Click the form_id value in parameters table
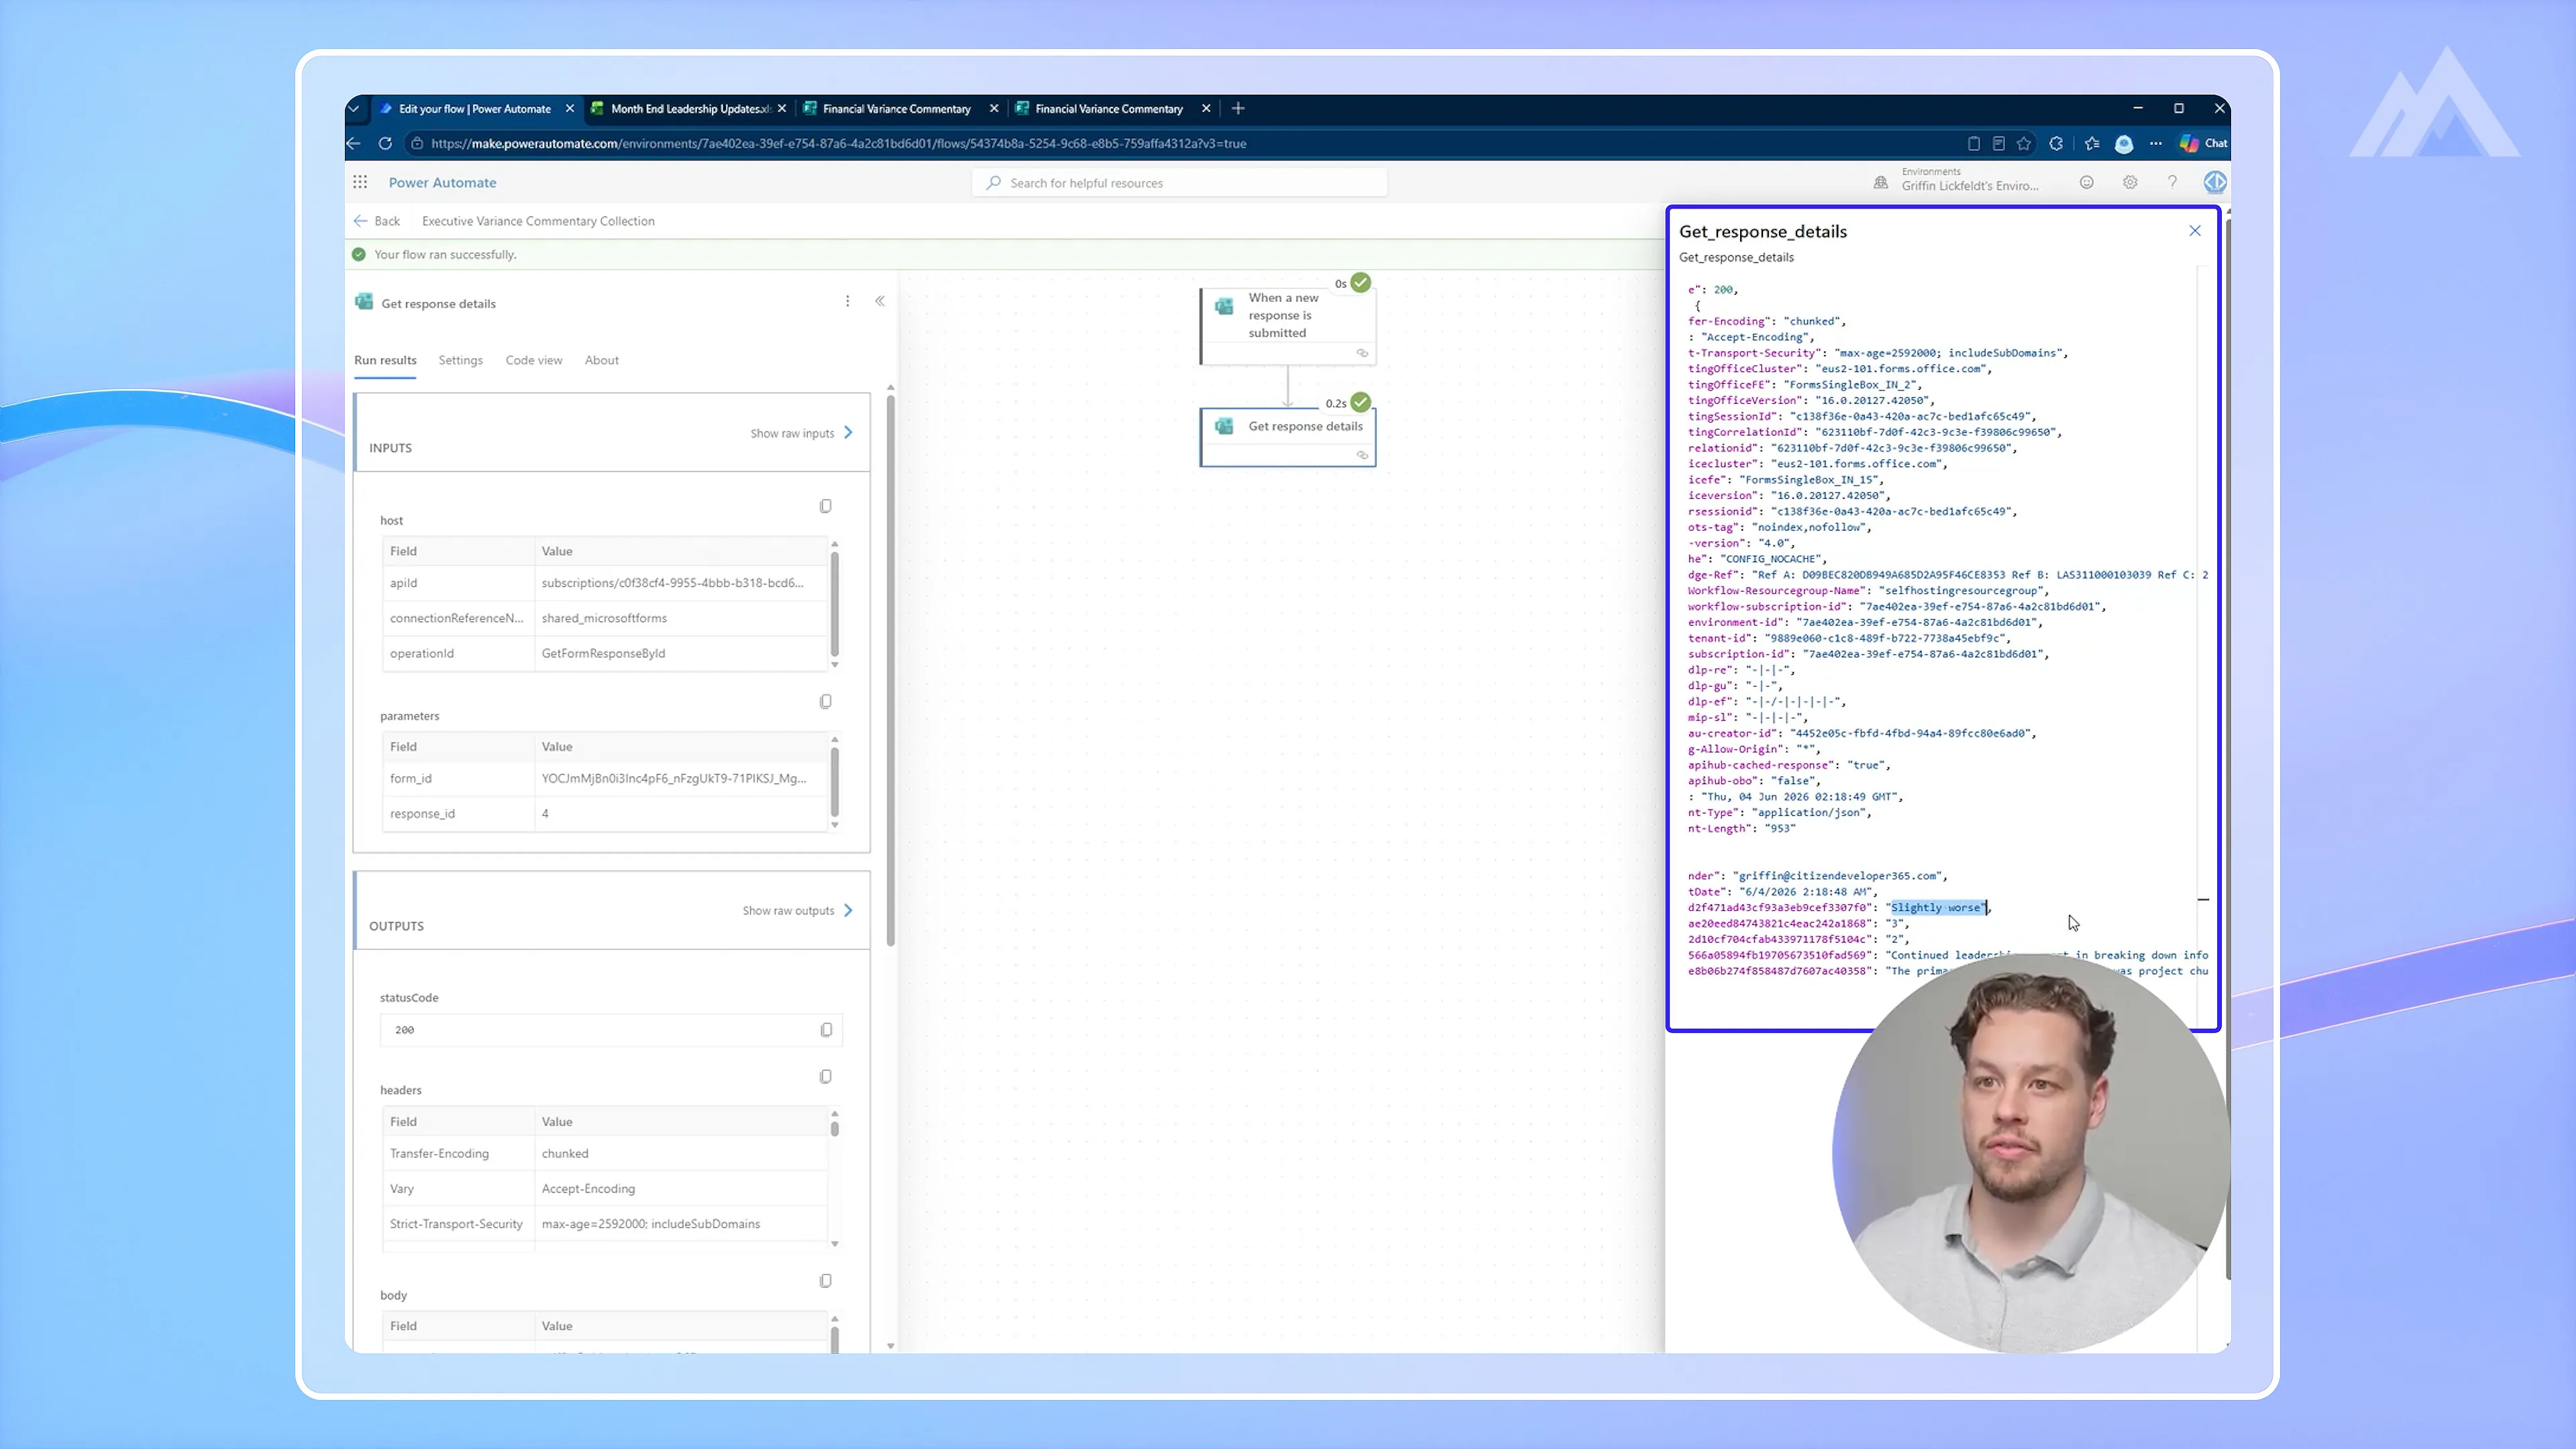The height and width of the screenshot is (1449, 2576). [x=674, y=779]
